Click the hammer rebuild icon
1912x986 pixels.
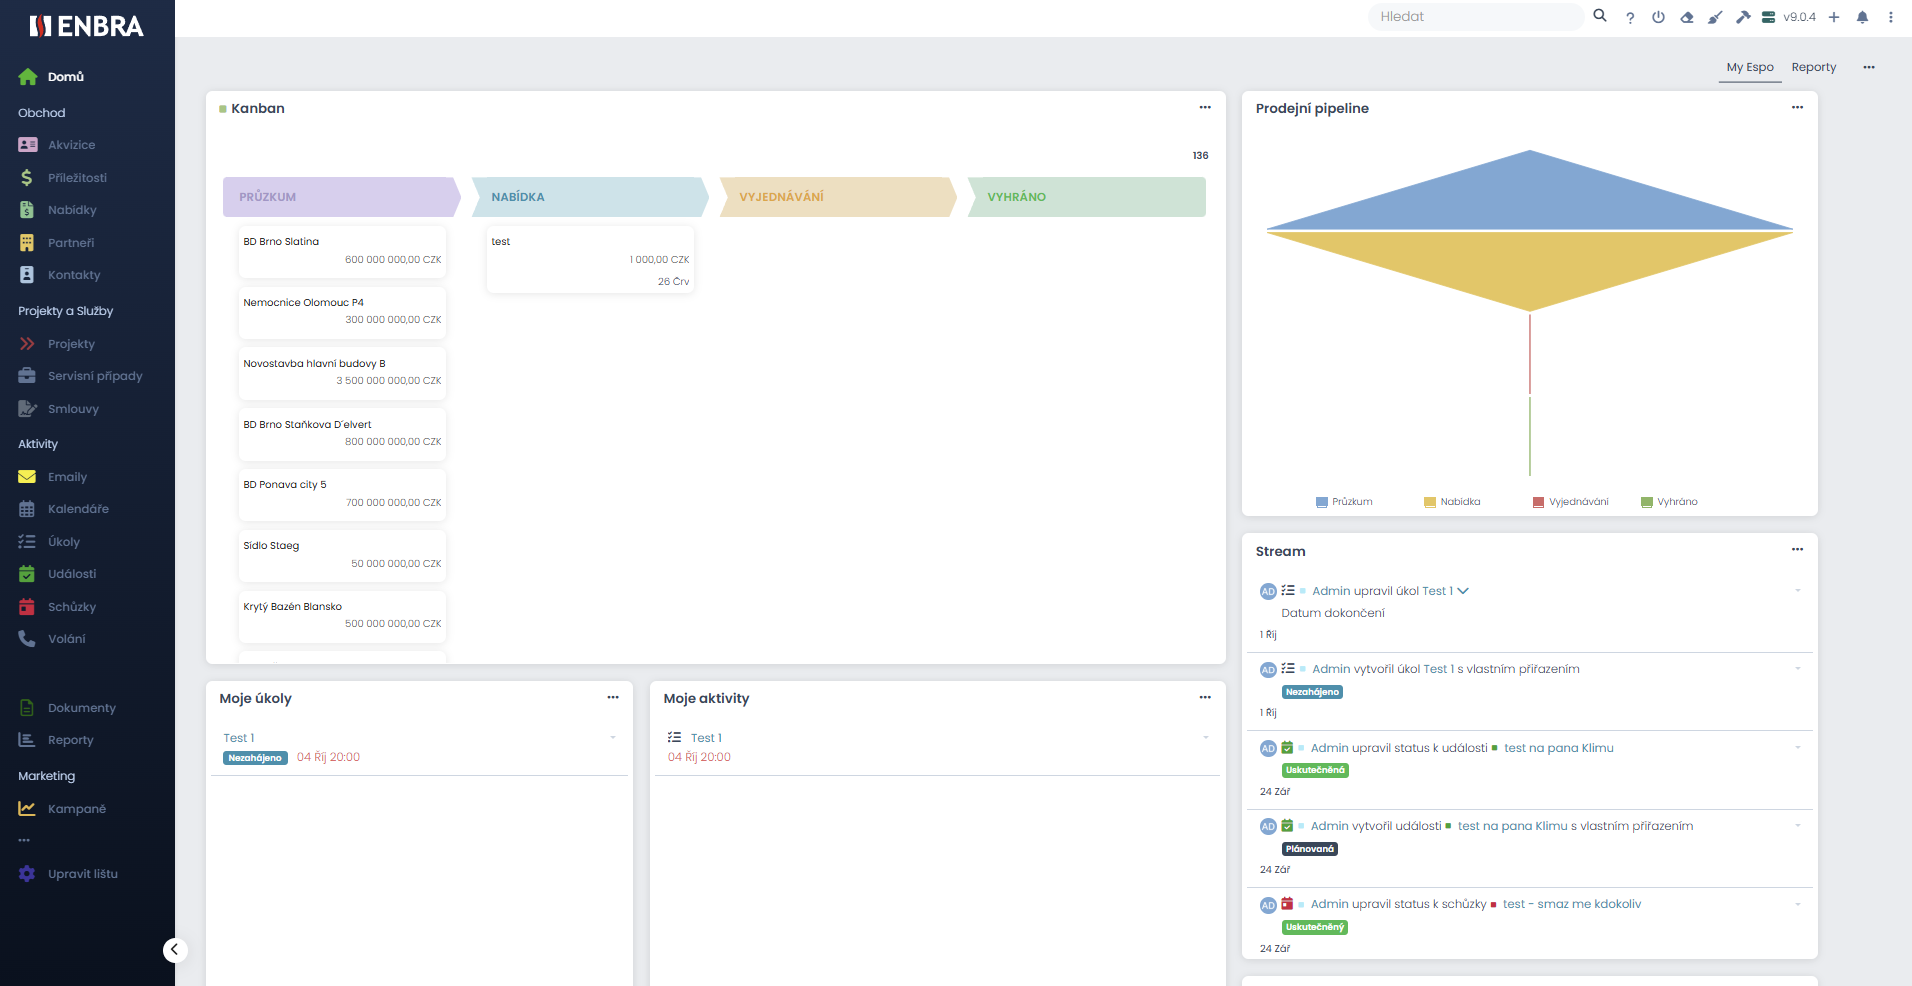pos(1743,17)
